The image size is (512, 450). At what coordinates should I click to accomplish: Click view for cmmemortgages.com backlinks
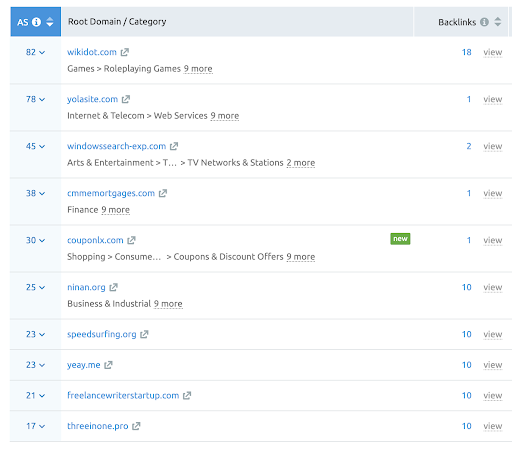[493, 193]
